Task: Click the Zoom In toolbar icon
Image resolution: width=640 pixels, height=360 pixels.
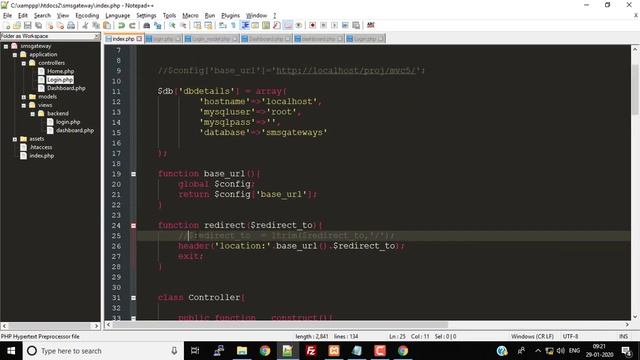Action: (173, 25)
